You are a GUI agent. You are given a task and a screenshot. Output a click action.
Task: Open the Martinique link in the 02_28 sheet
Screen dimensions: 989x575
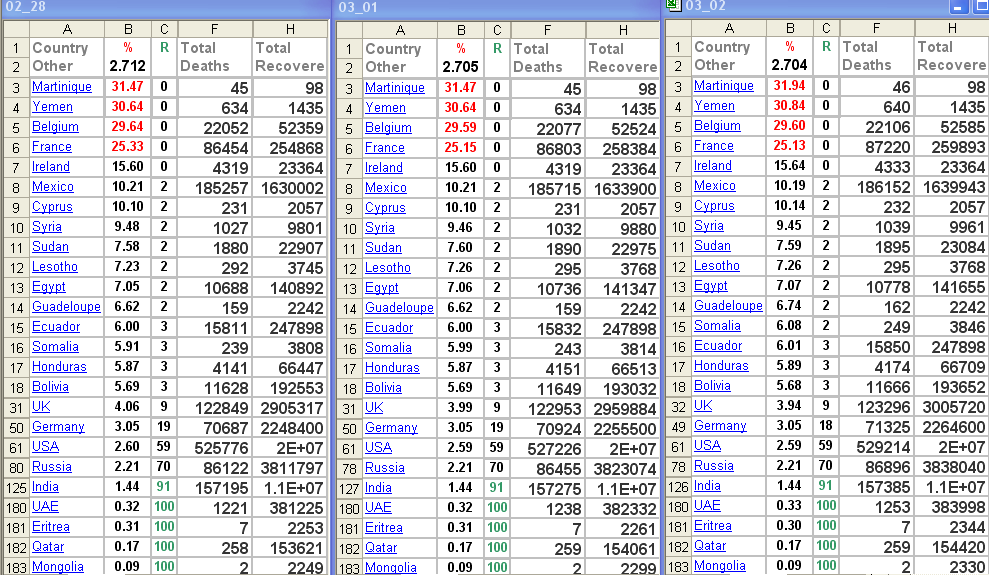click(62, 87)
